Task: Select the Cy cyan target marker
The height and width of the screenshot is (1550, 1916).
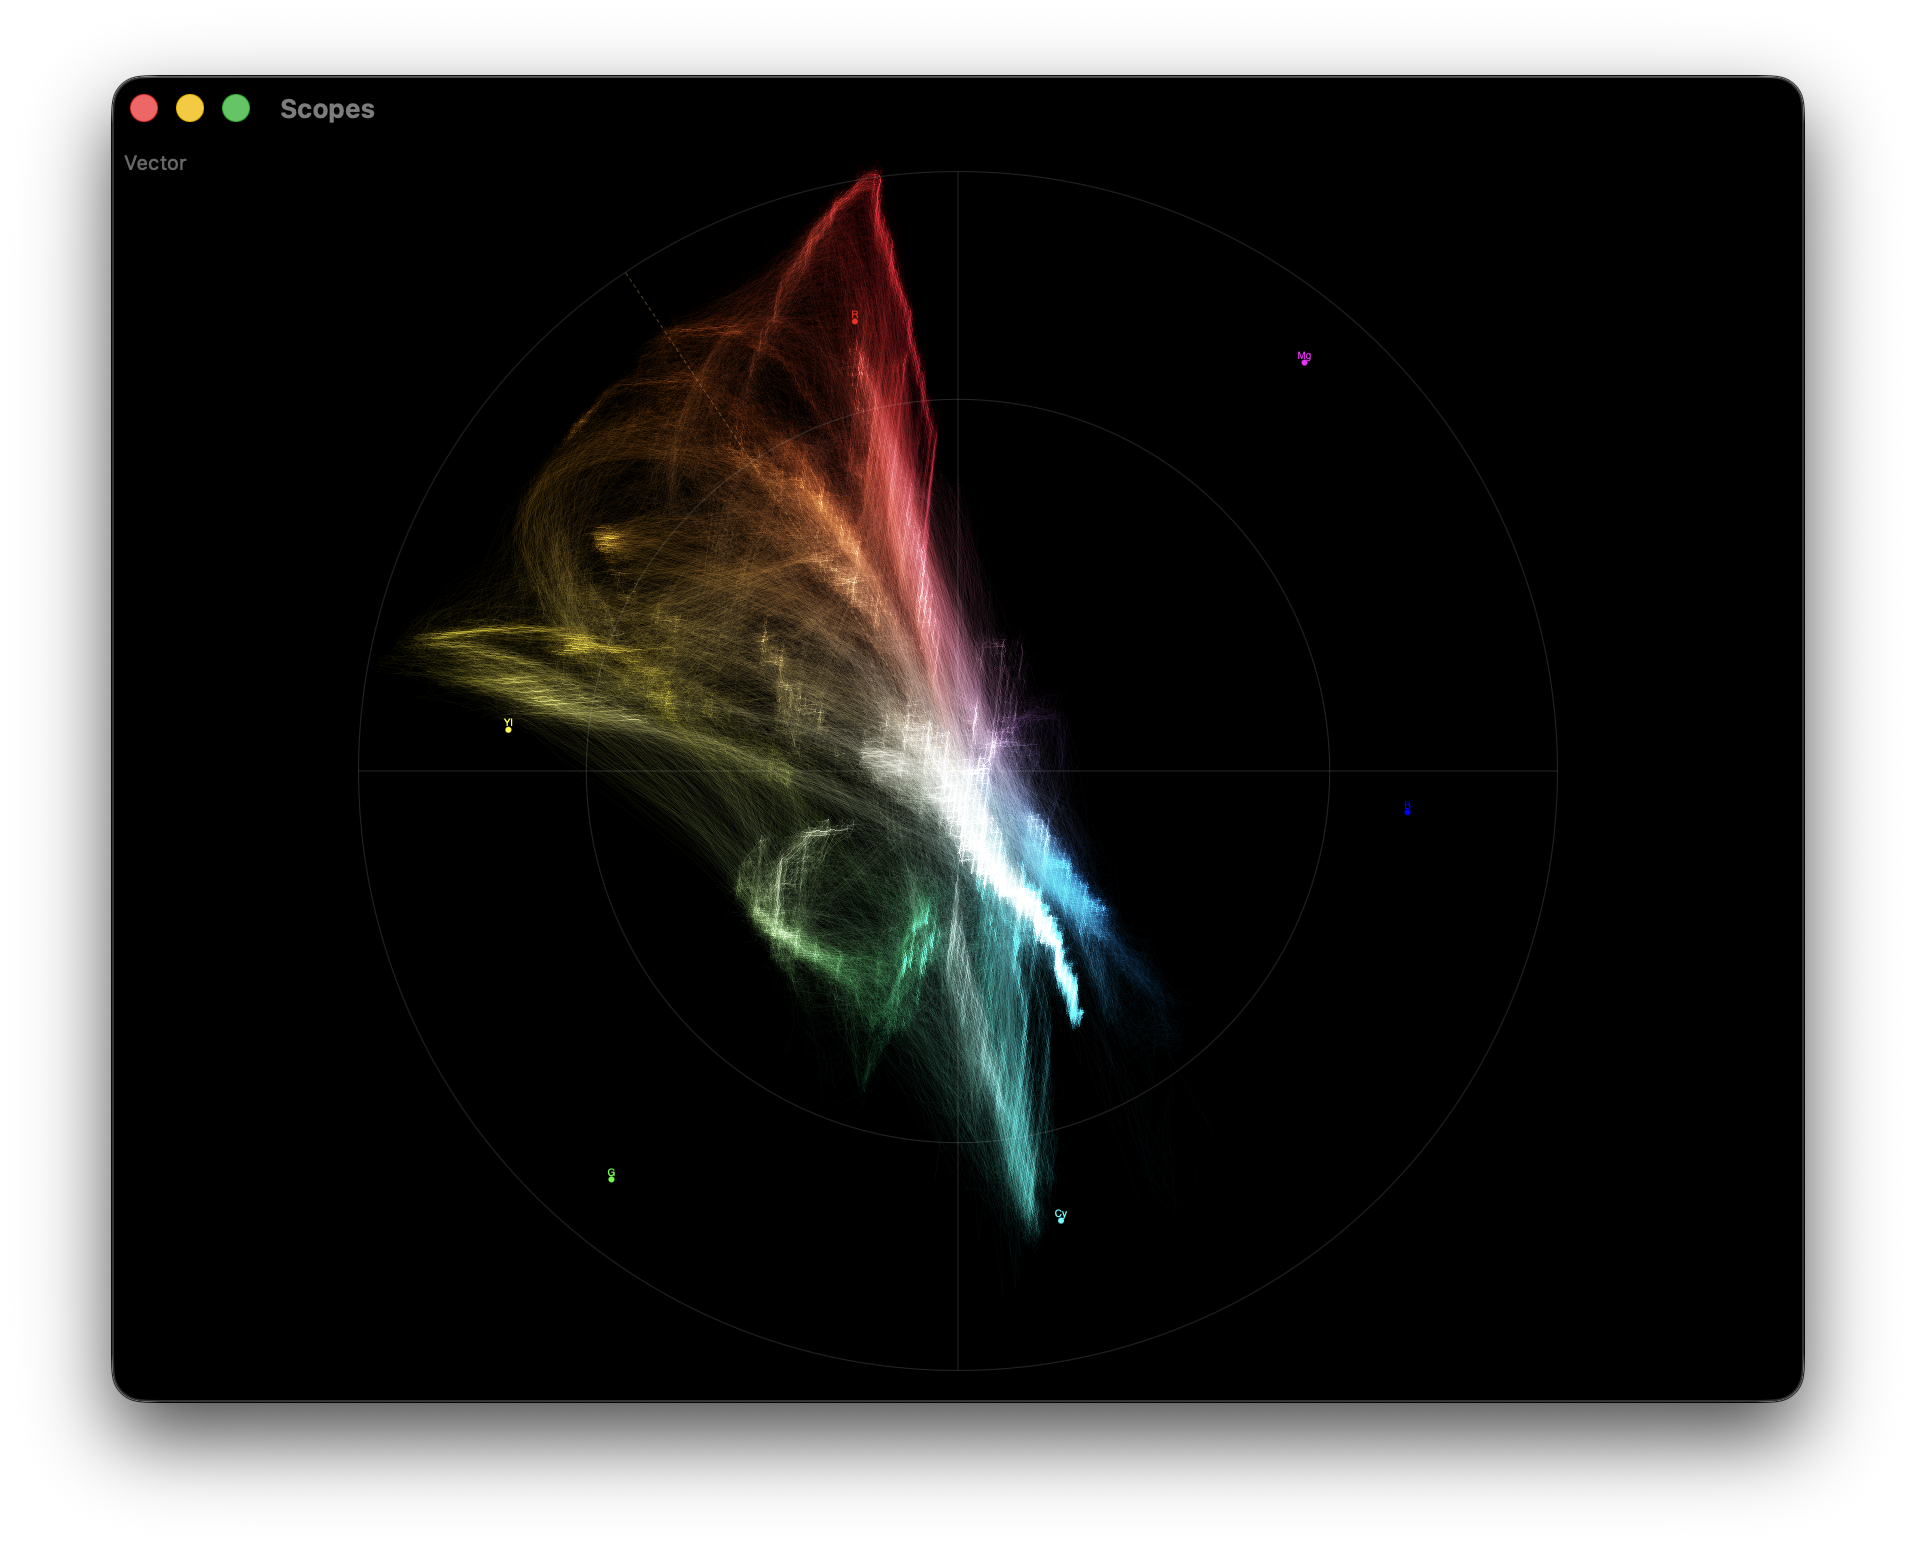Action: click(1060, 1219)
